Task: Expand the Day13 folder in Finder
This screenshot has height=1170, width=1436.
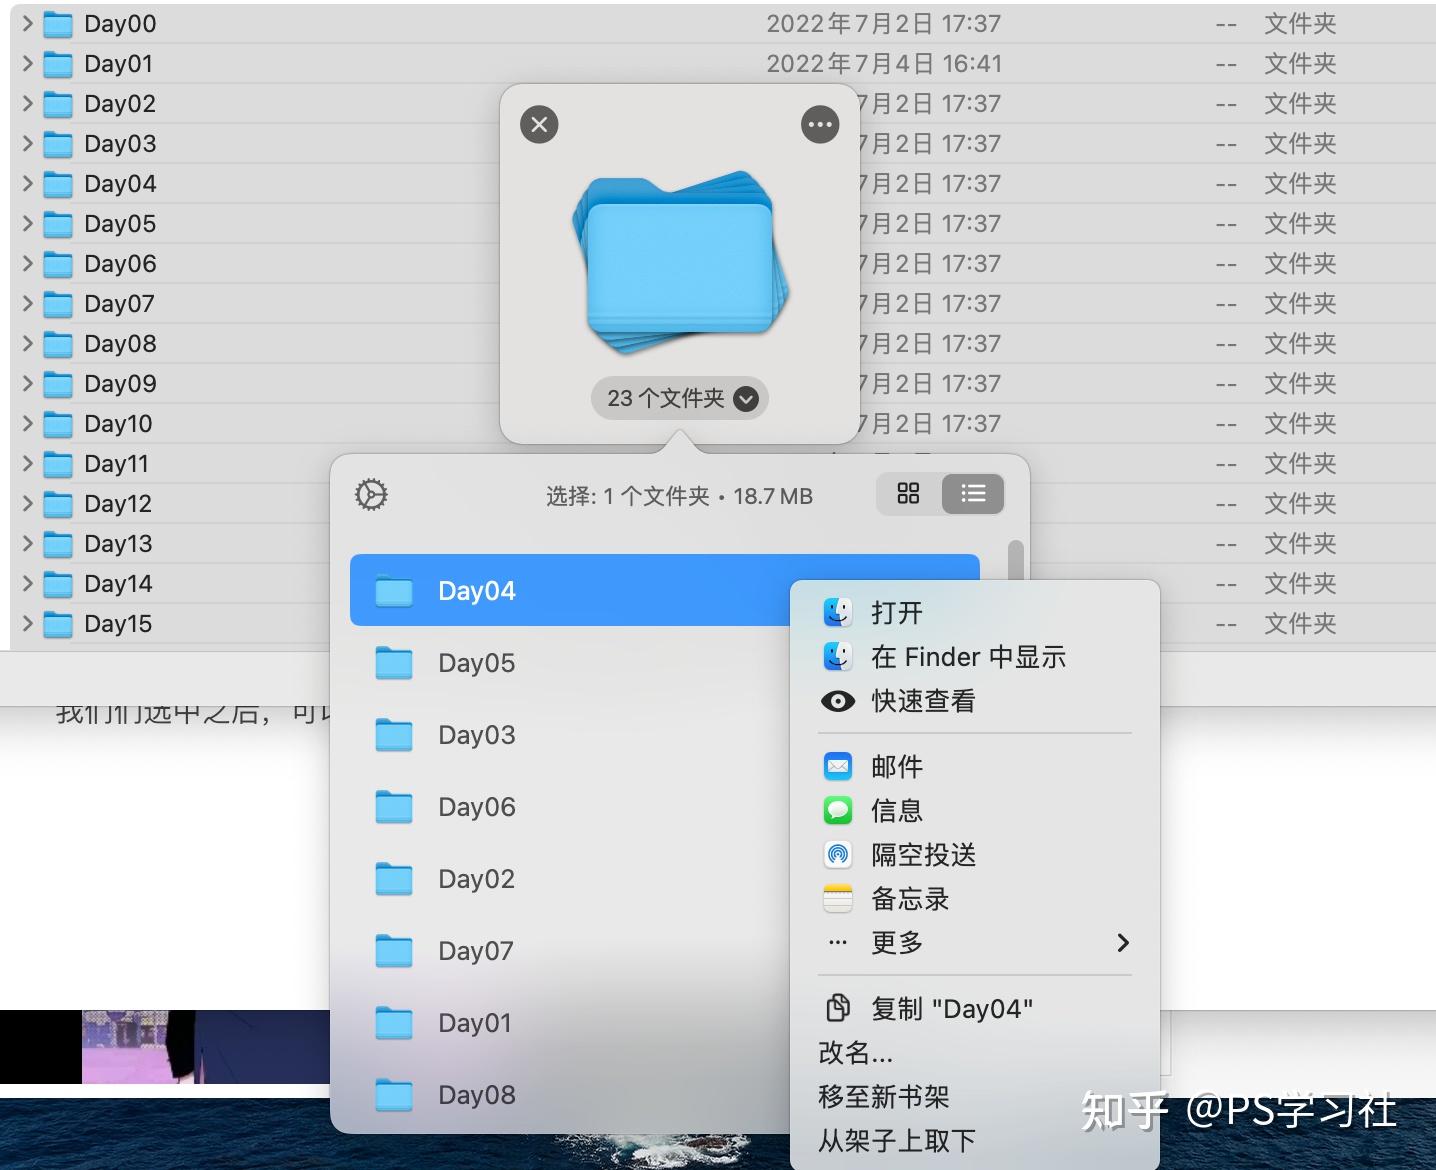Action: 28,543
